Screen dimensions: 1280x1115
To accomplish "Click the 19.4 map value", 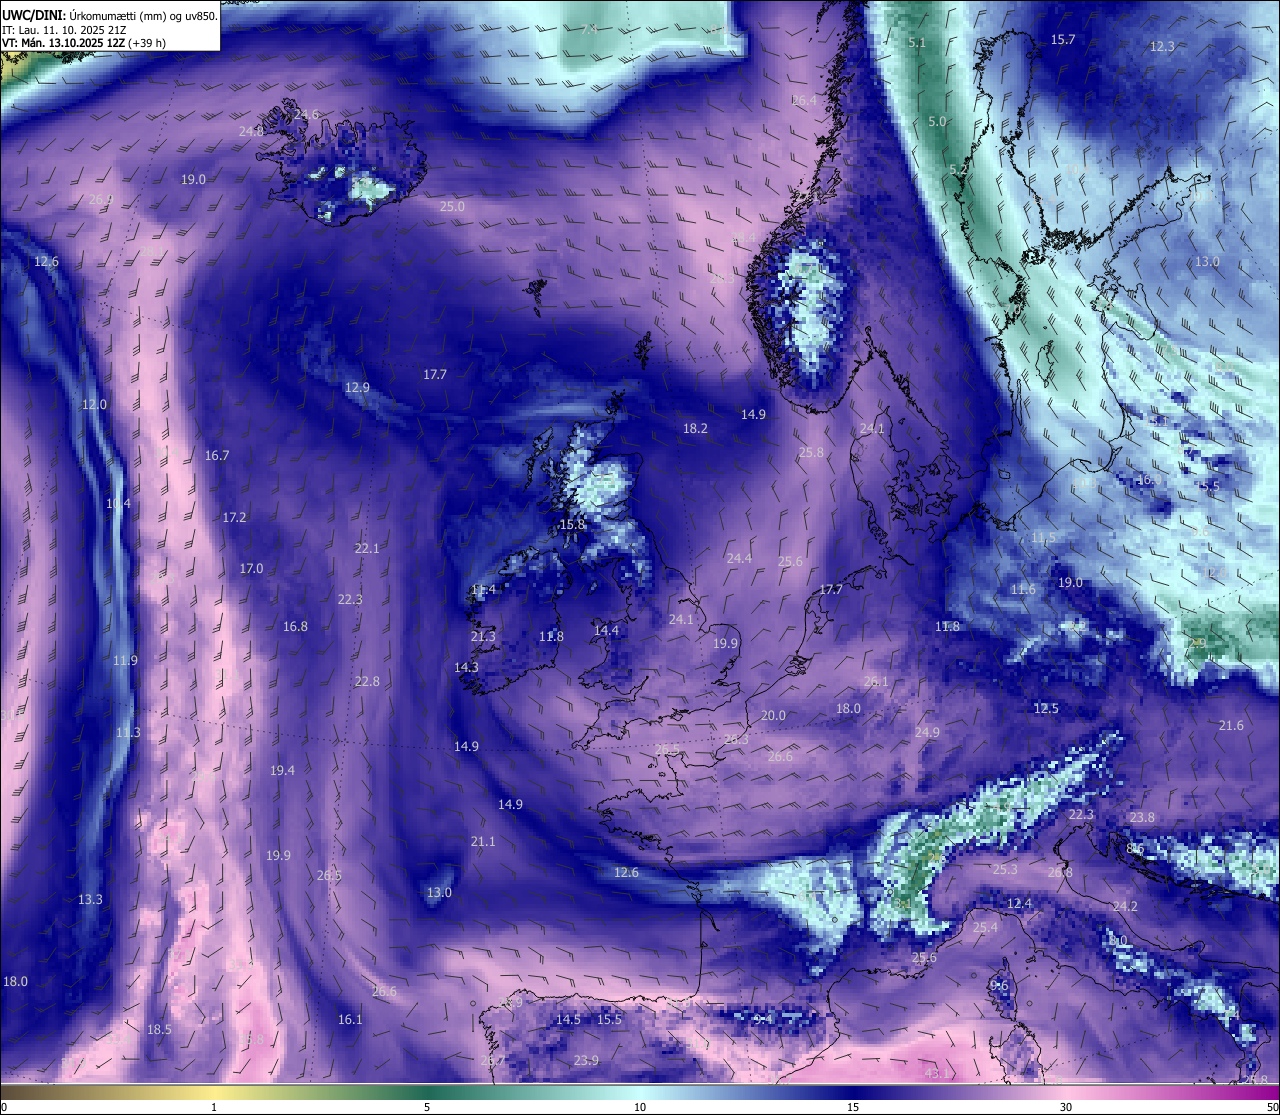I will tap(282, 771).
